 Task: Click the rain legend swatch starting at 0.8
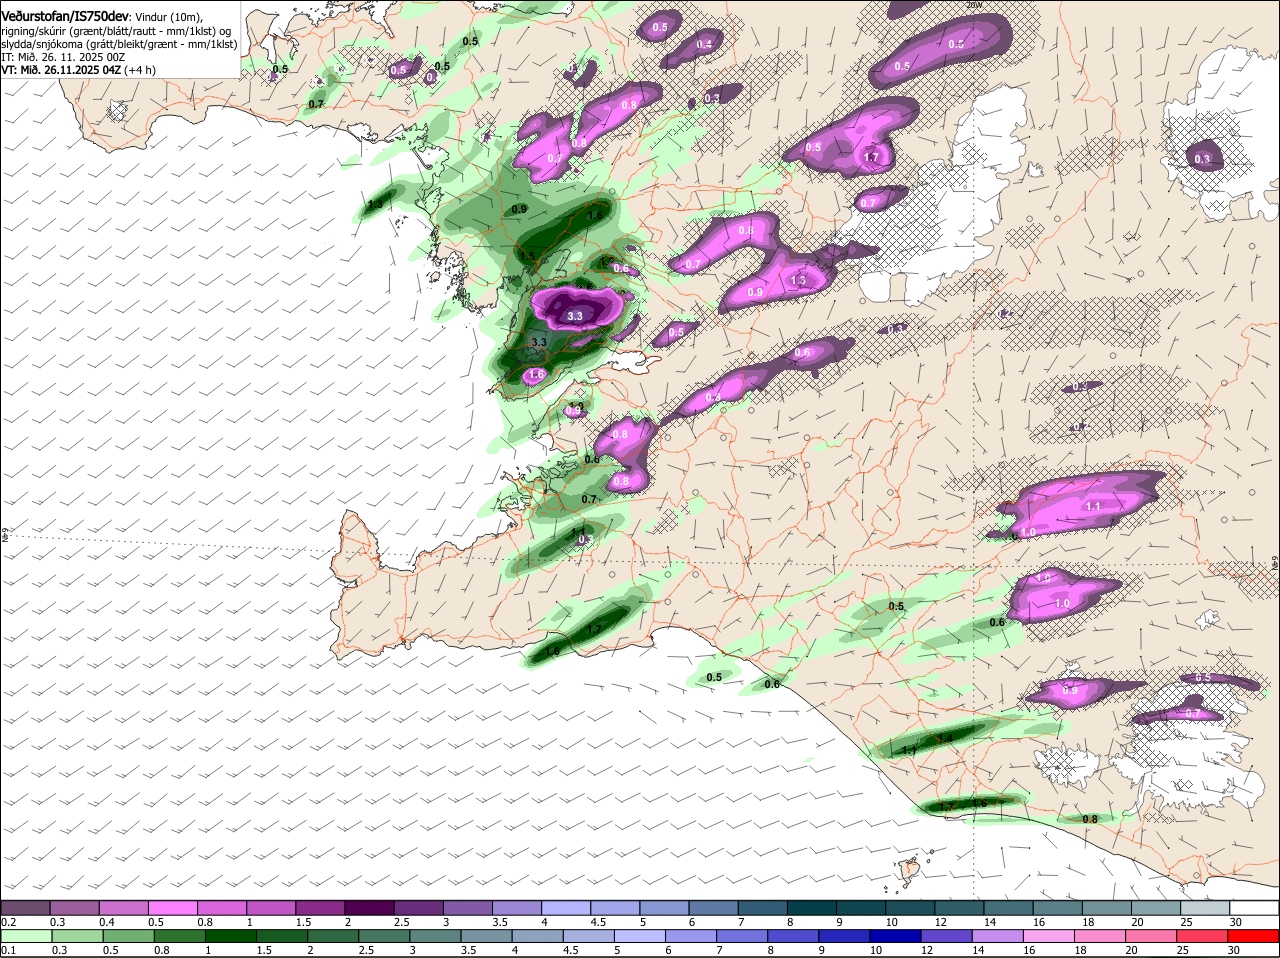pyautogui.click(x=179, y=937)
